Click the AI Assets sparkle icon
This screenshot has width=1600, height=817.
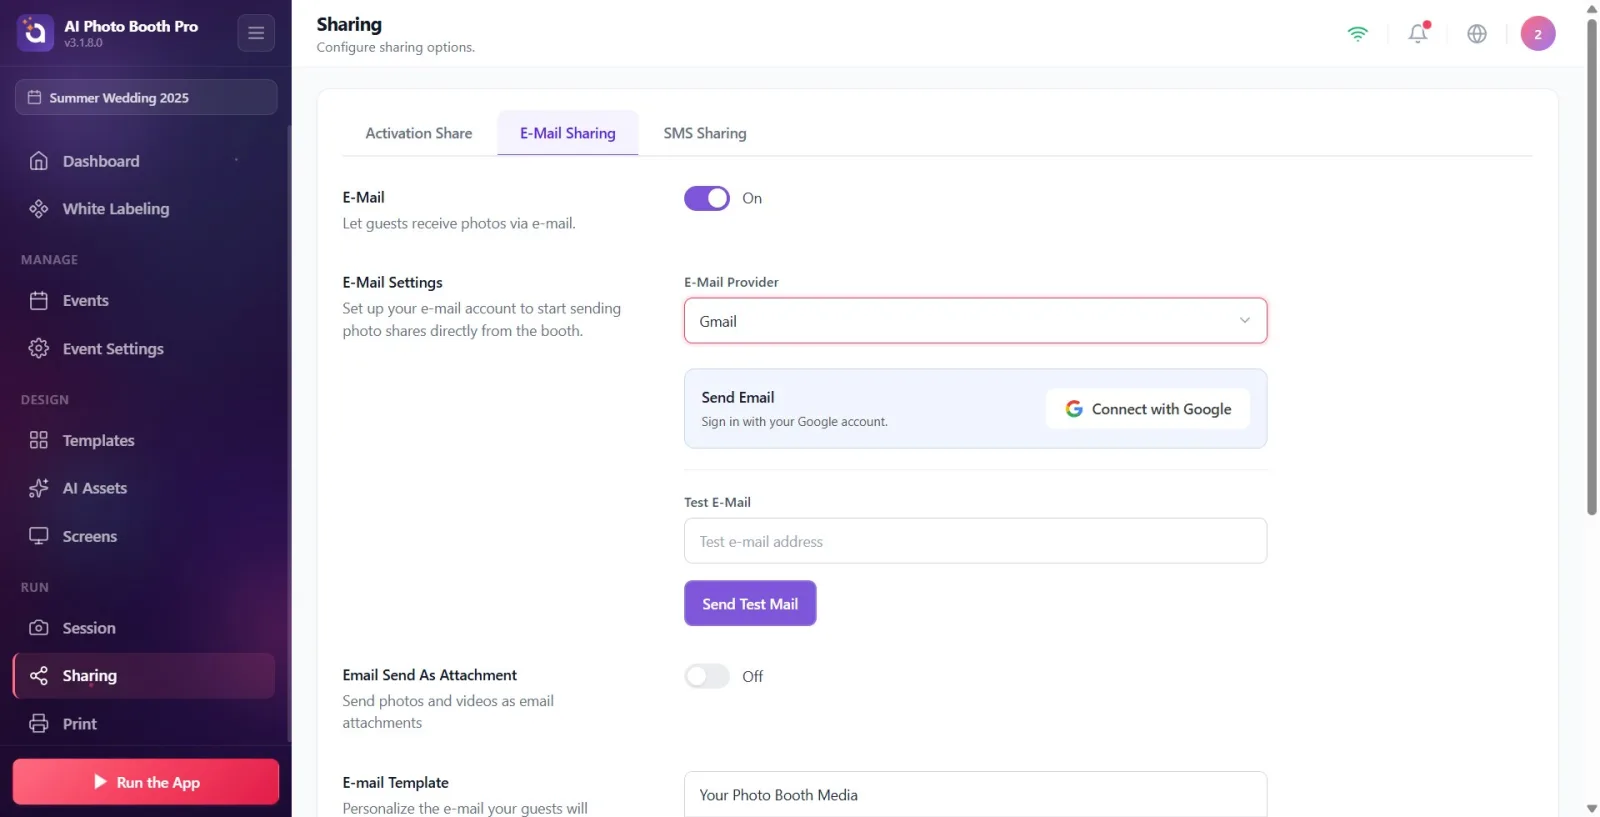39,488
